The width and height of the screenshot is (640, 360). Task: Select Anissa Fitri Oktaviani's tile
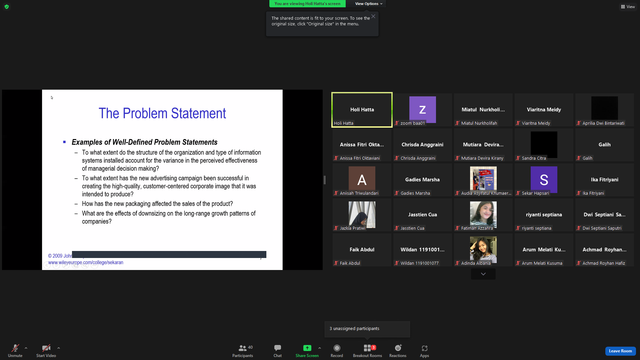[362, 145]
